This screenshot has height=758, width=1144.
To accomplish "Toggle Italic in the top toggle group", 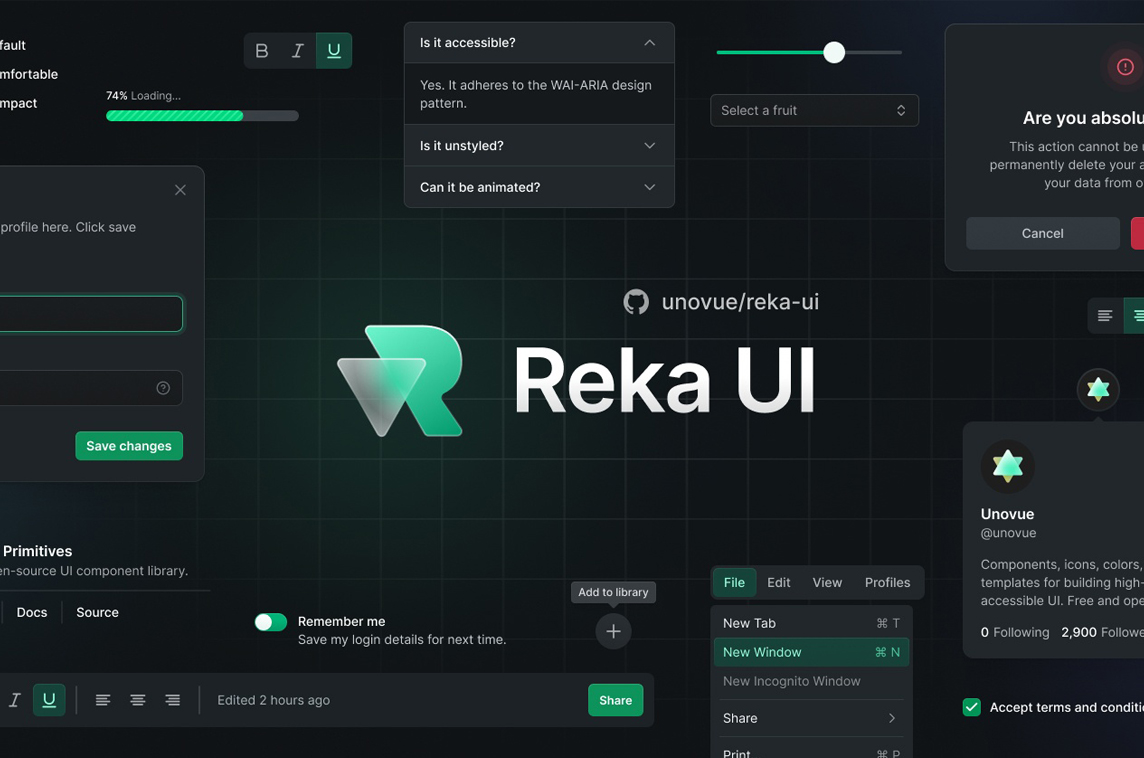I will (x=298, y=50).
